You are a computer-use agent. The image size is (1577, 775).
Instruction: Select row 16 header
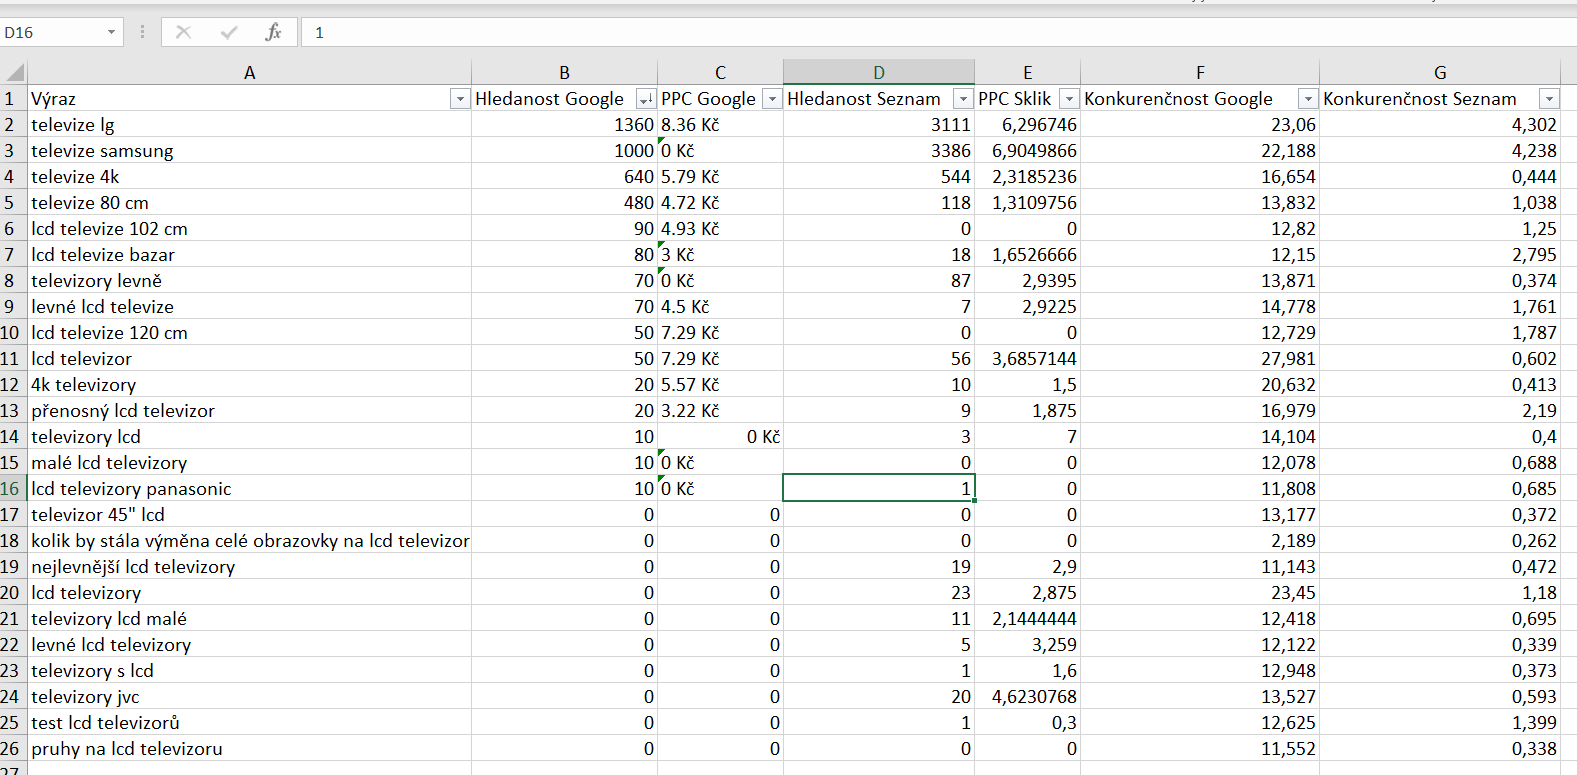10,489
